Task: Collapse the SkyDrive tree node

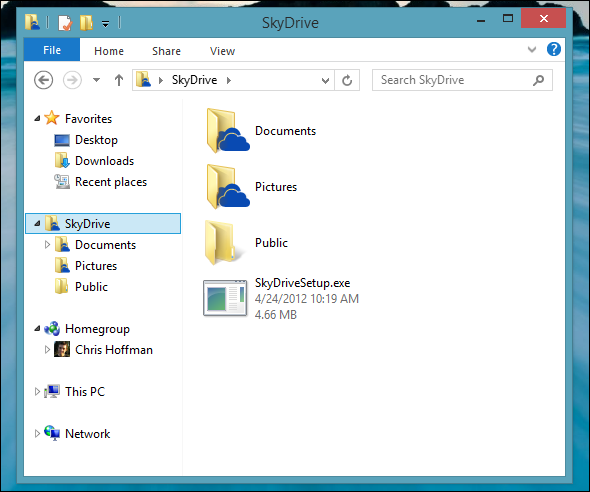Action: pyautogui.click(x=37, y=223)
